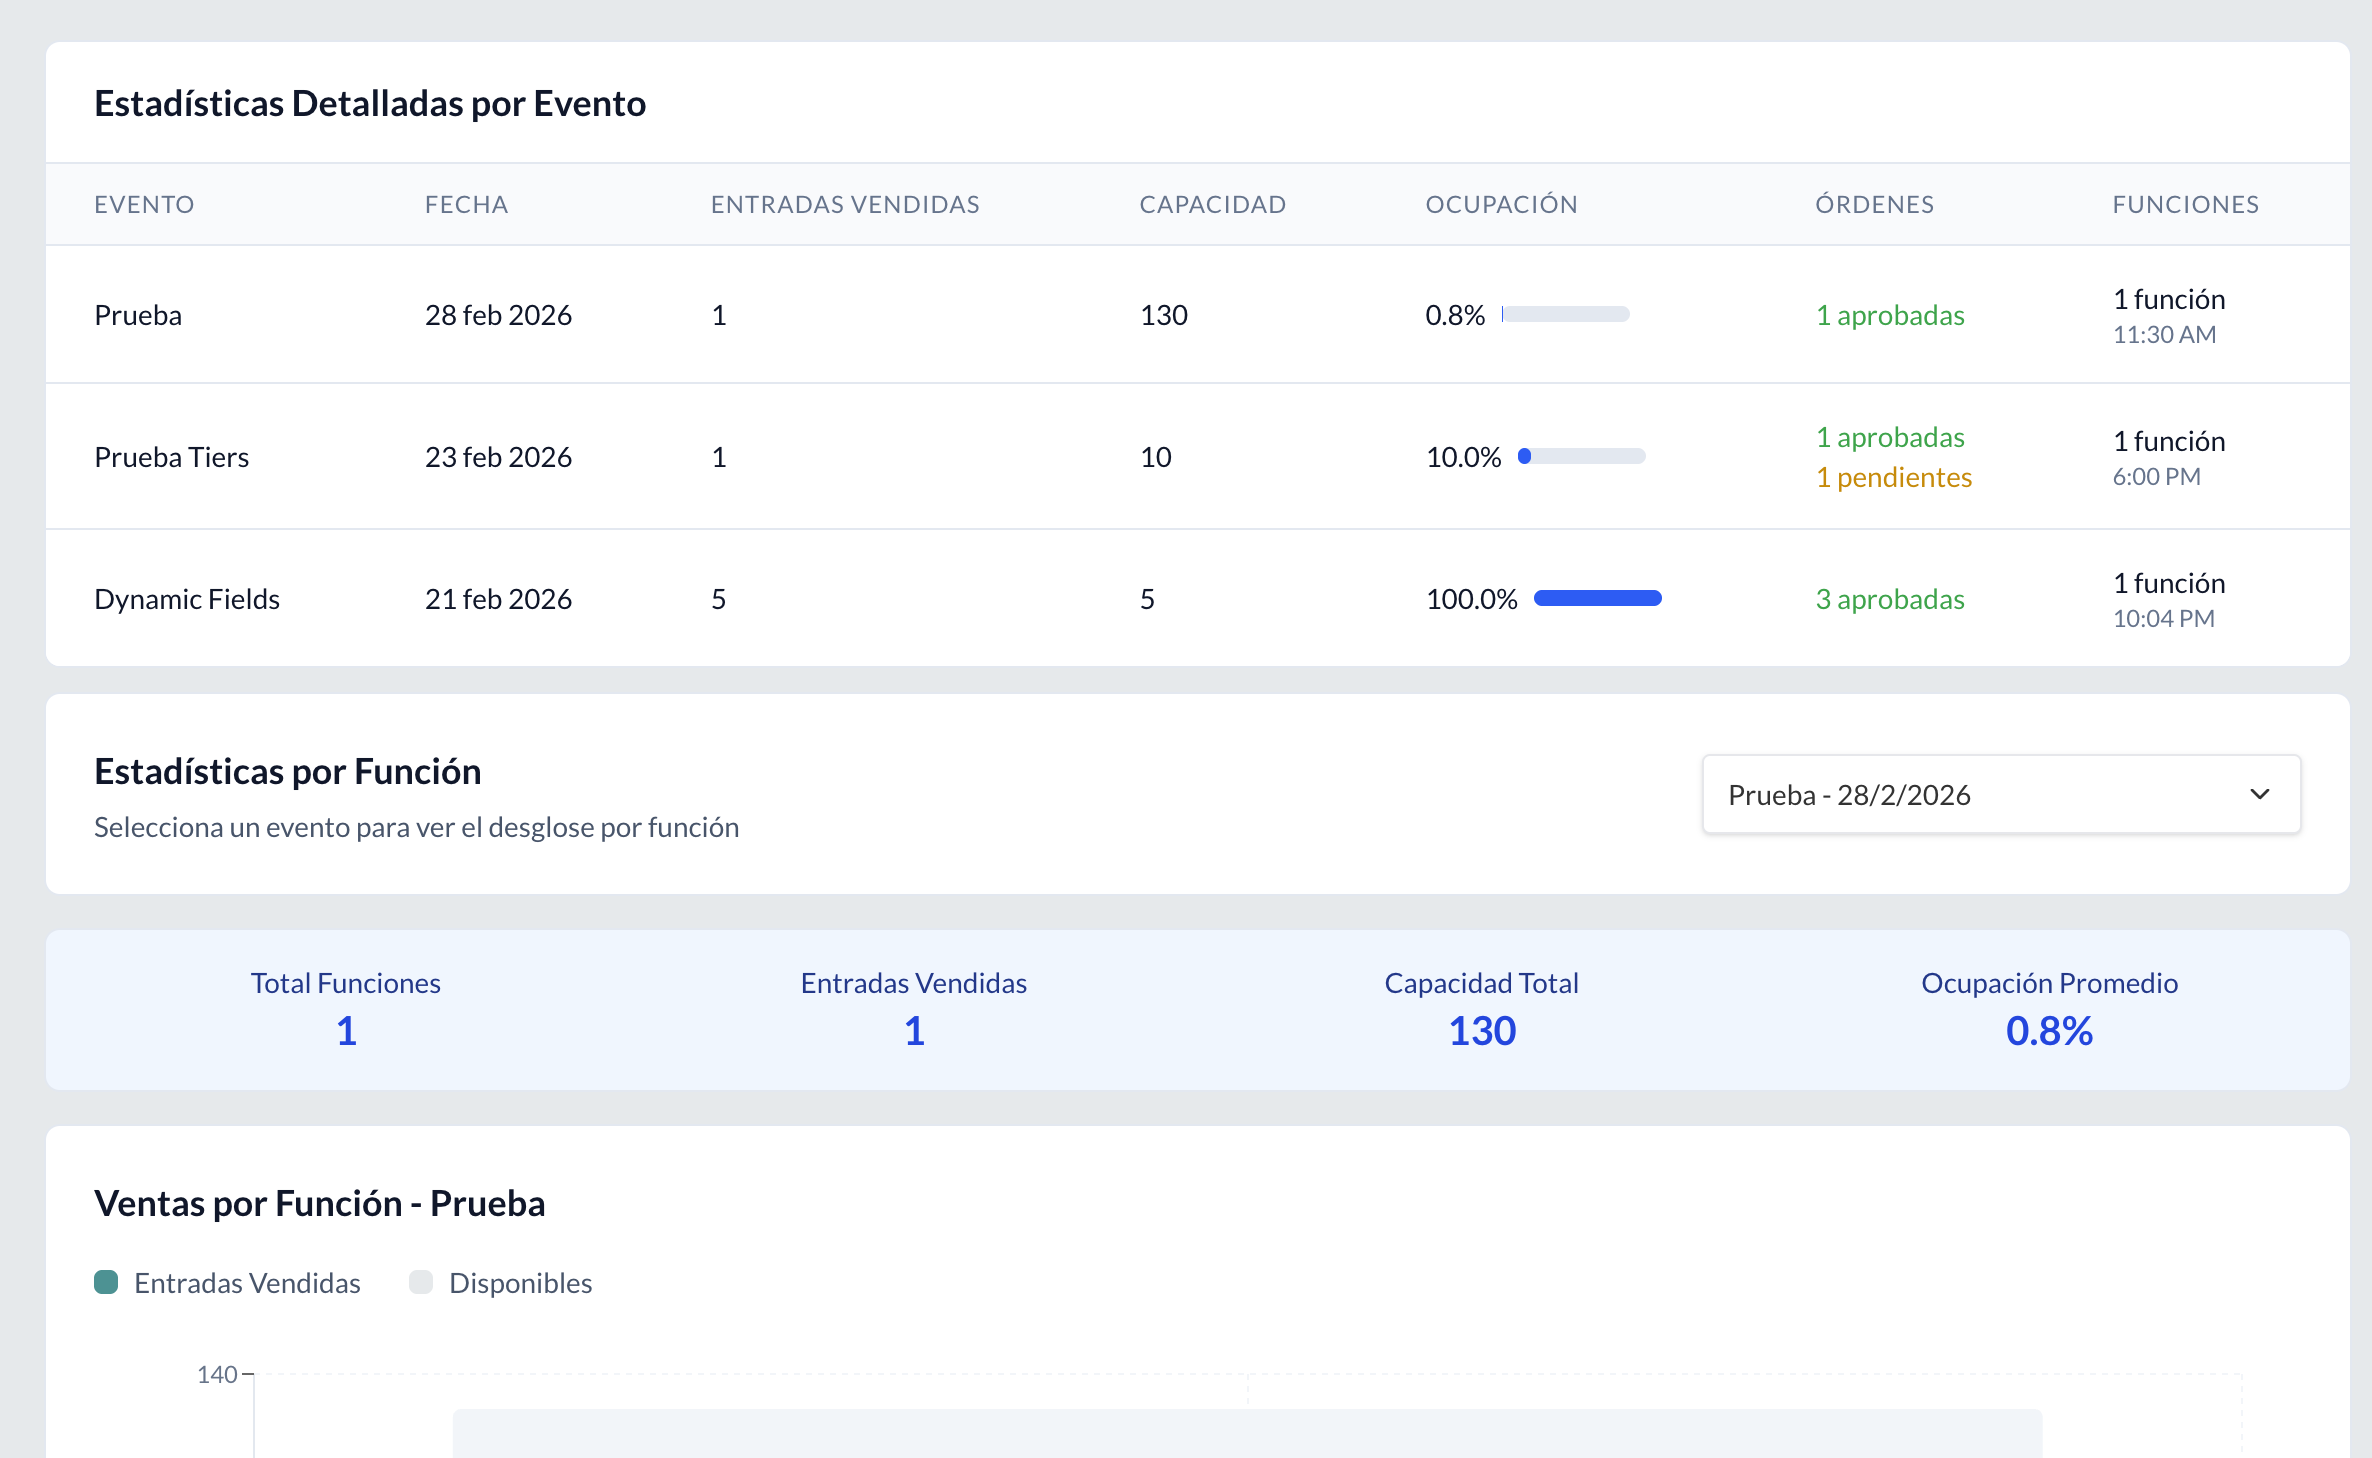
Task: Click the Total Funciones summary label
Action: click(x=345, y=983)
